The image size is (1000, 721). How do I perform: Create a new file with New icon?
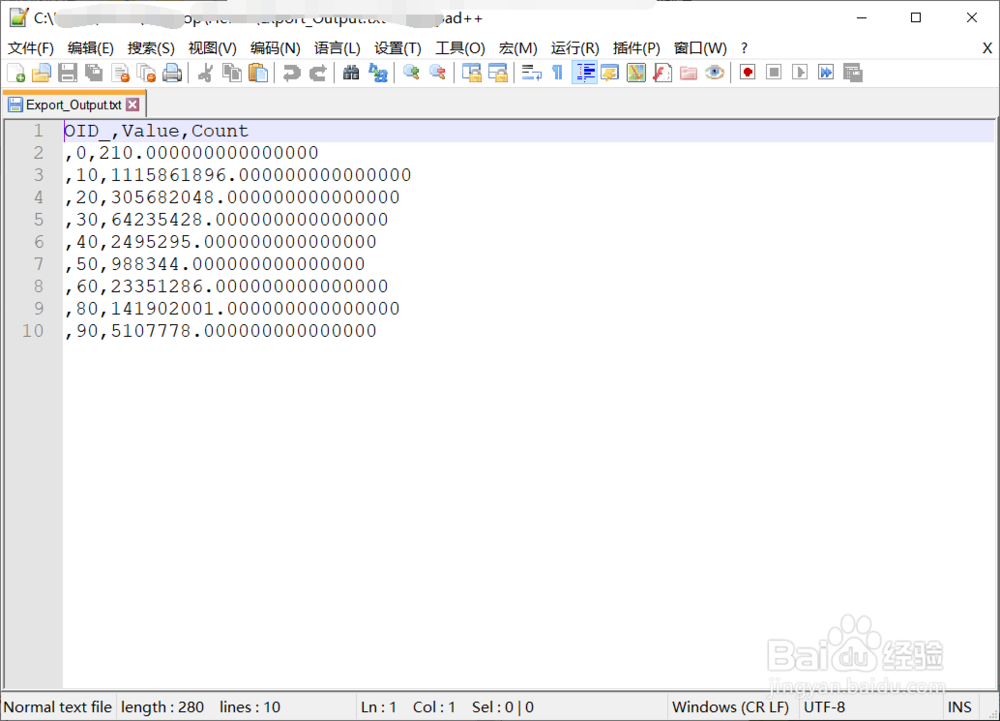click(16, 73)
